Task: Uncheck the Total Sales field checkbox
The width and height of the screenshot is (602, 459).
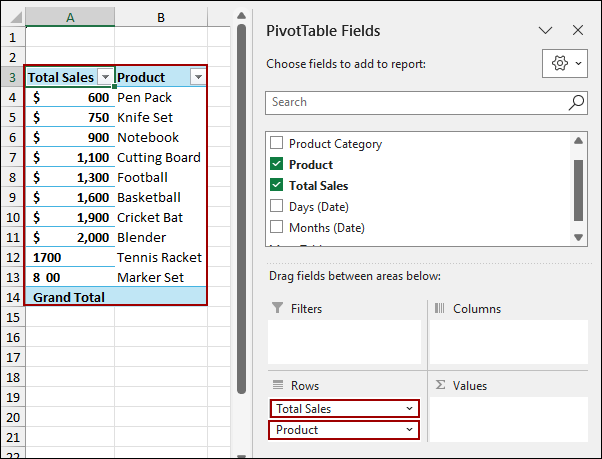Action: coord(276,185)
